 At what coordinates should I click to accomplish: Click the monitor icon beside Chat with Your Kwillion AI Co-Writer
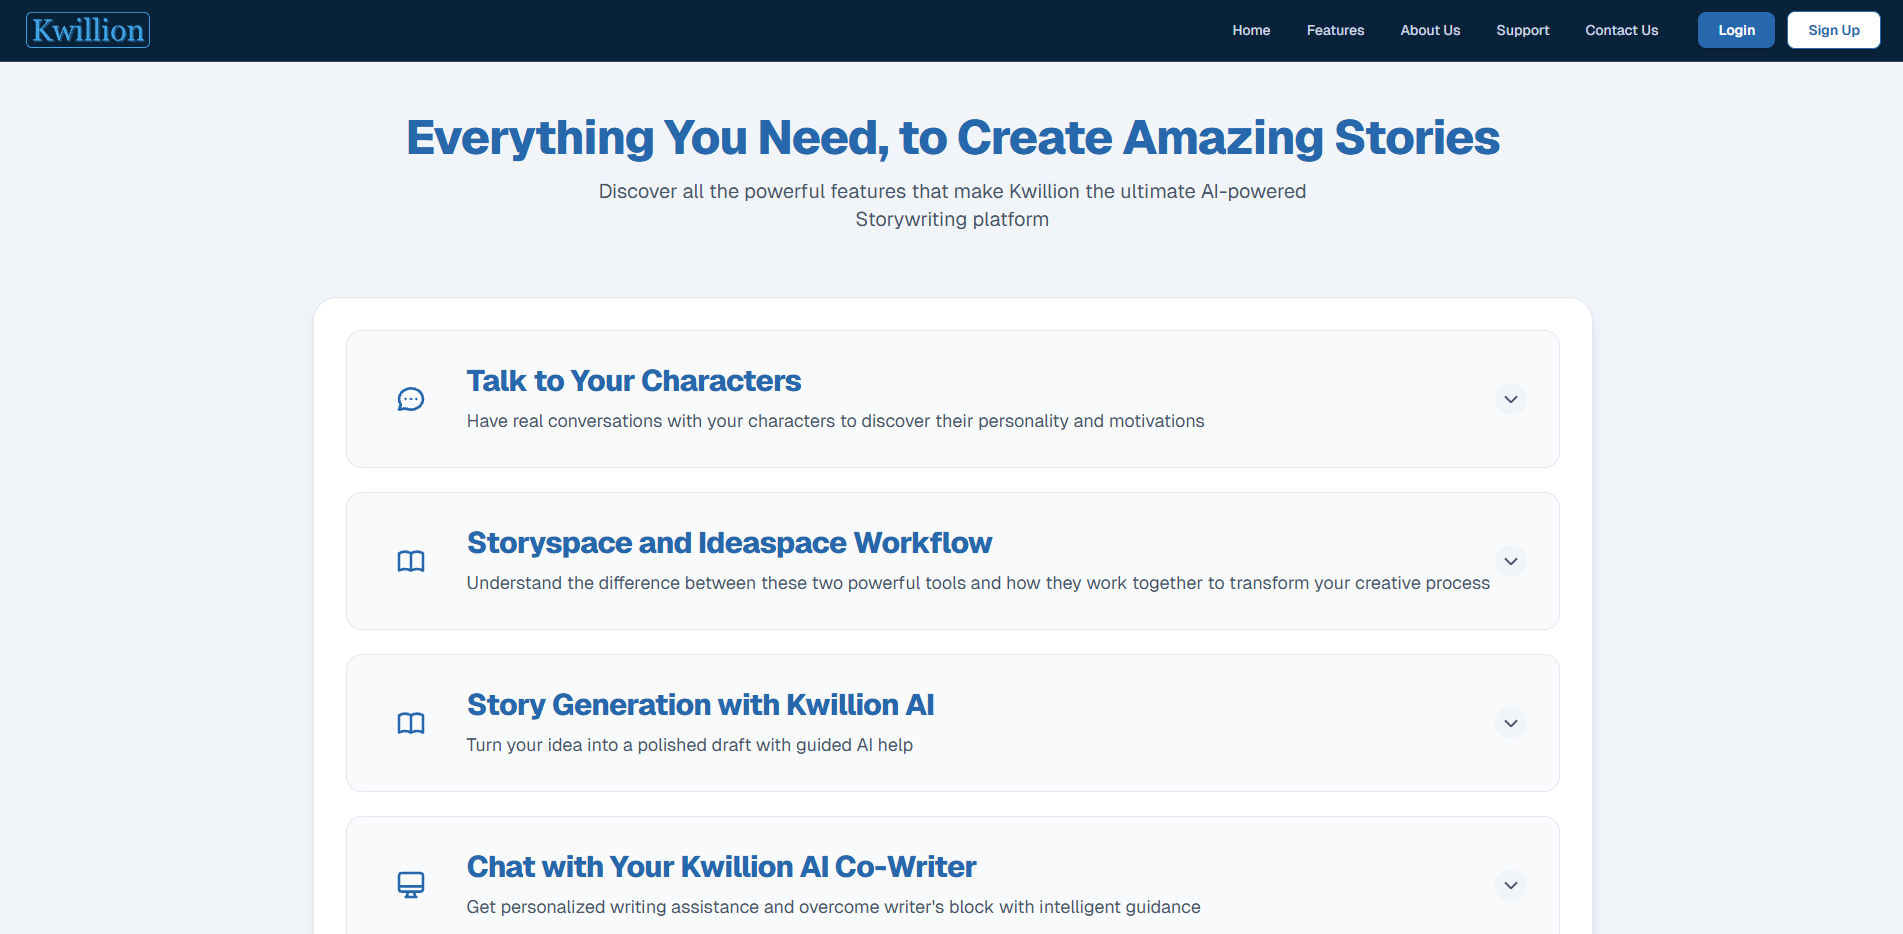click(410, 884)
